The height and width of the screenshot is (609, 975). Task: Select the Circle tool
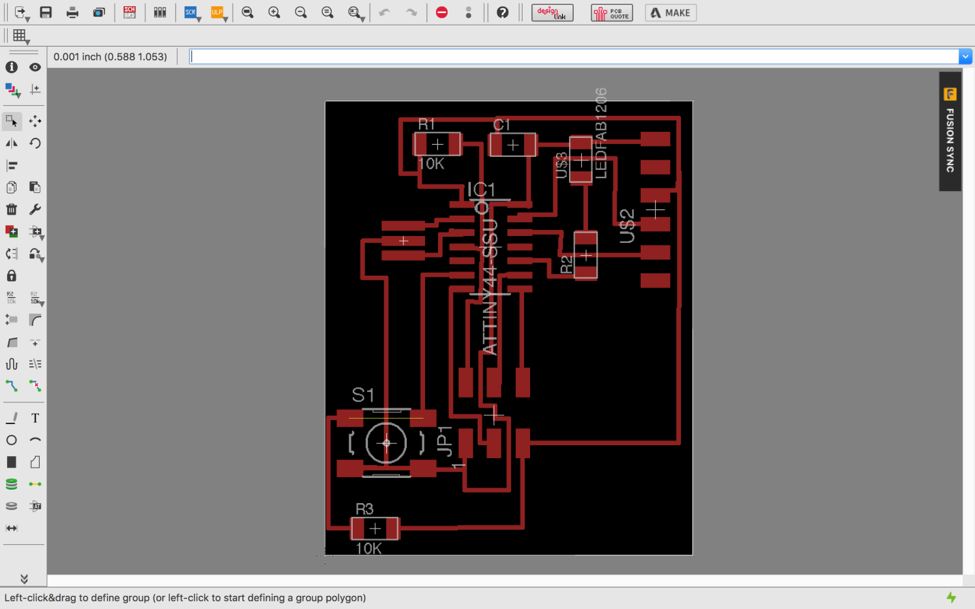click(x=11, y=440)
